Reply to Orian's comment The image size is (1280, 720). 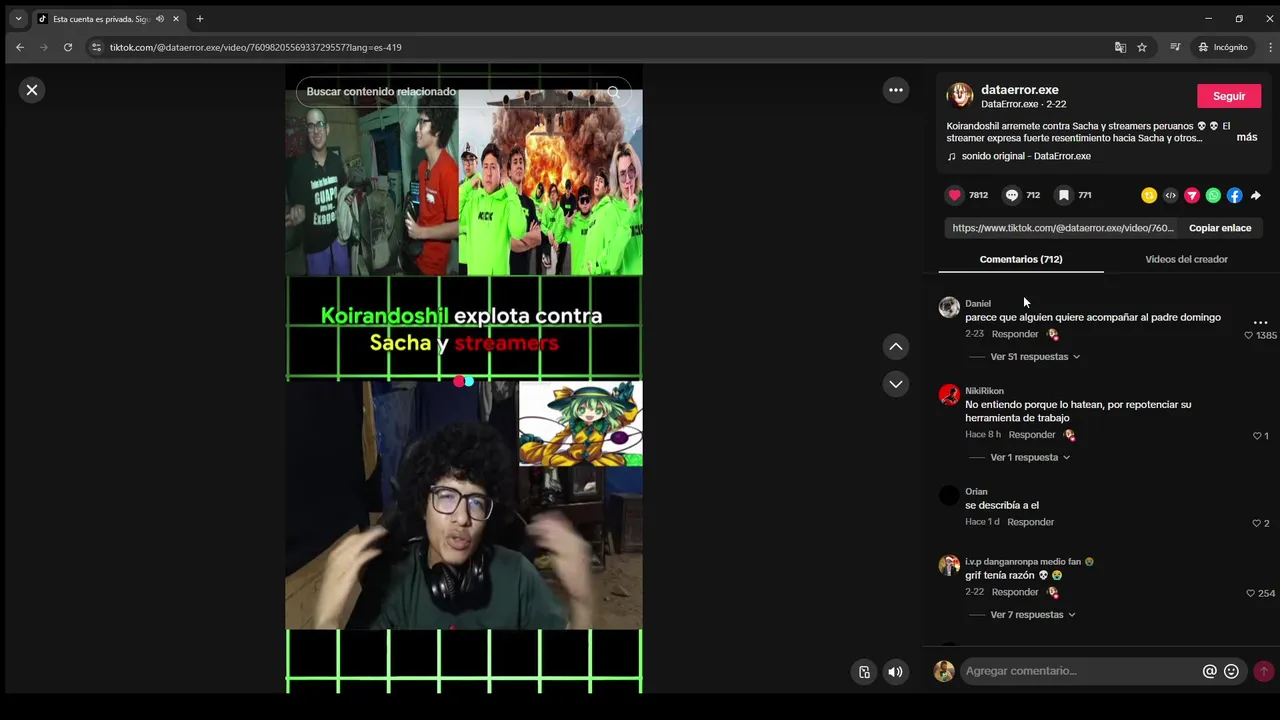click(1031, 522)
